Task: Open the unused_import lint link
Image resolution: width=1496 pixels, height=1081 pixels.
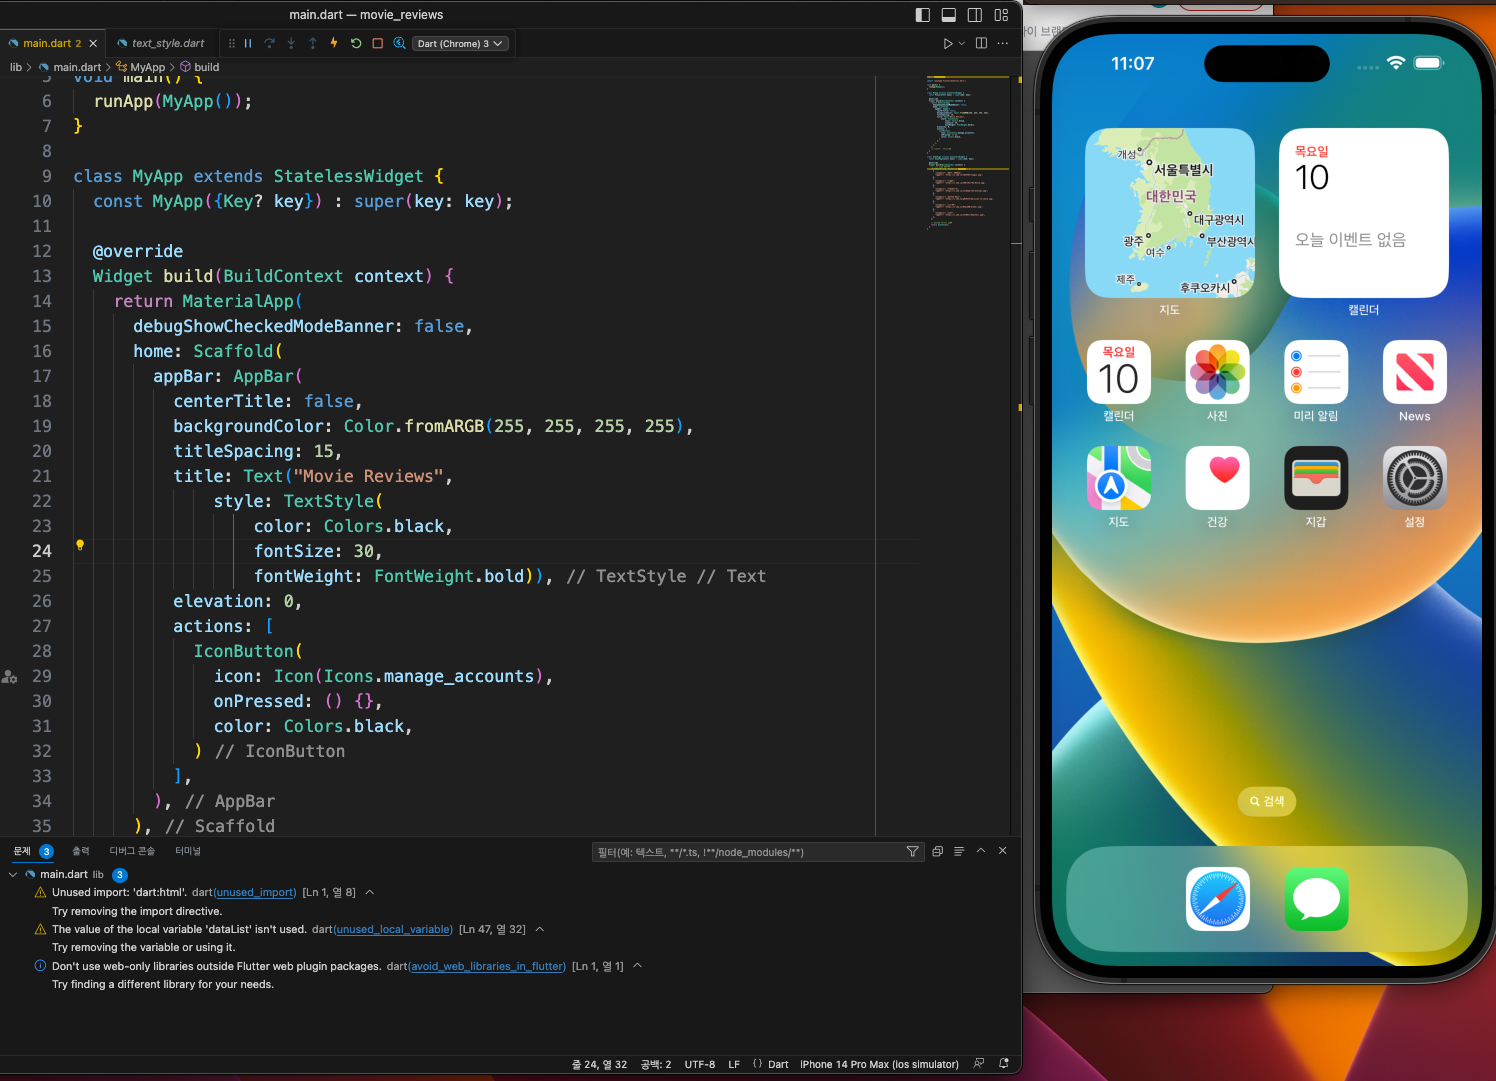Action: point(255,892)
